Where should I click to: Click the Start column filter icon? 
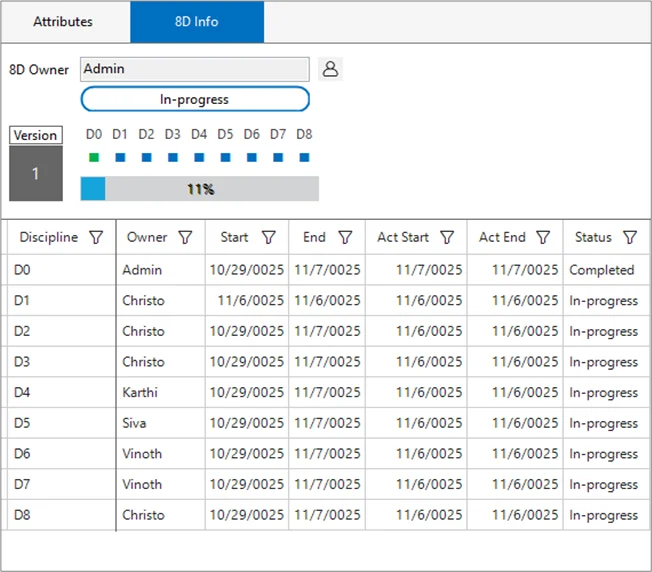coord(268,238)
